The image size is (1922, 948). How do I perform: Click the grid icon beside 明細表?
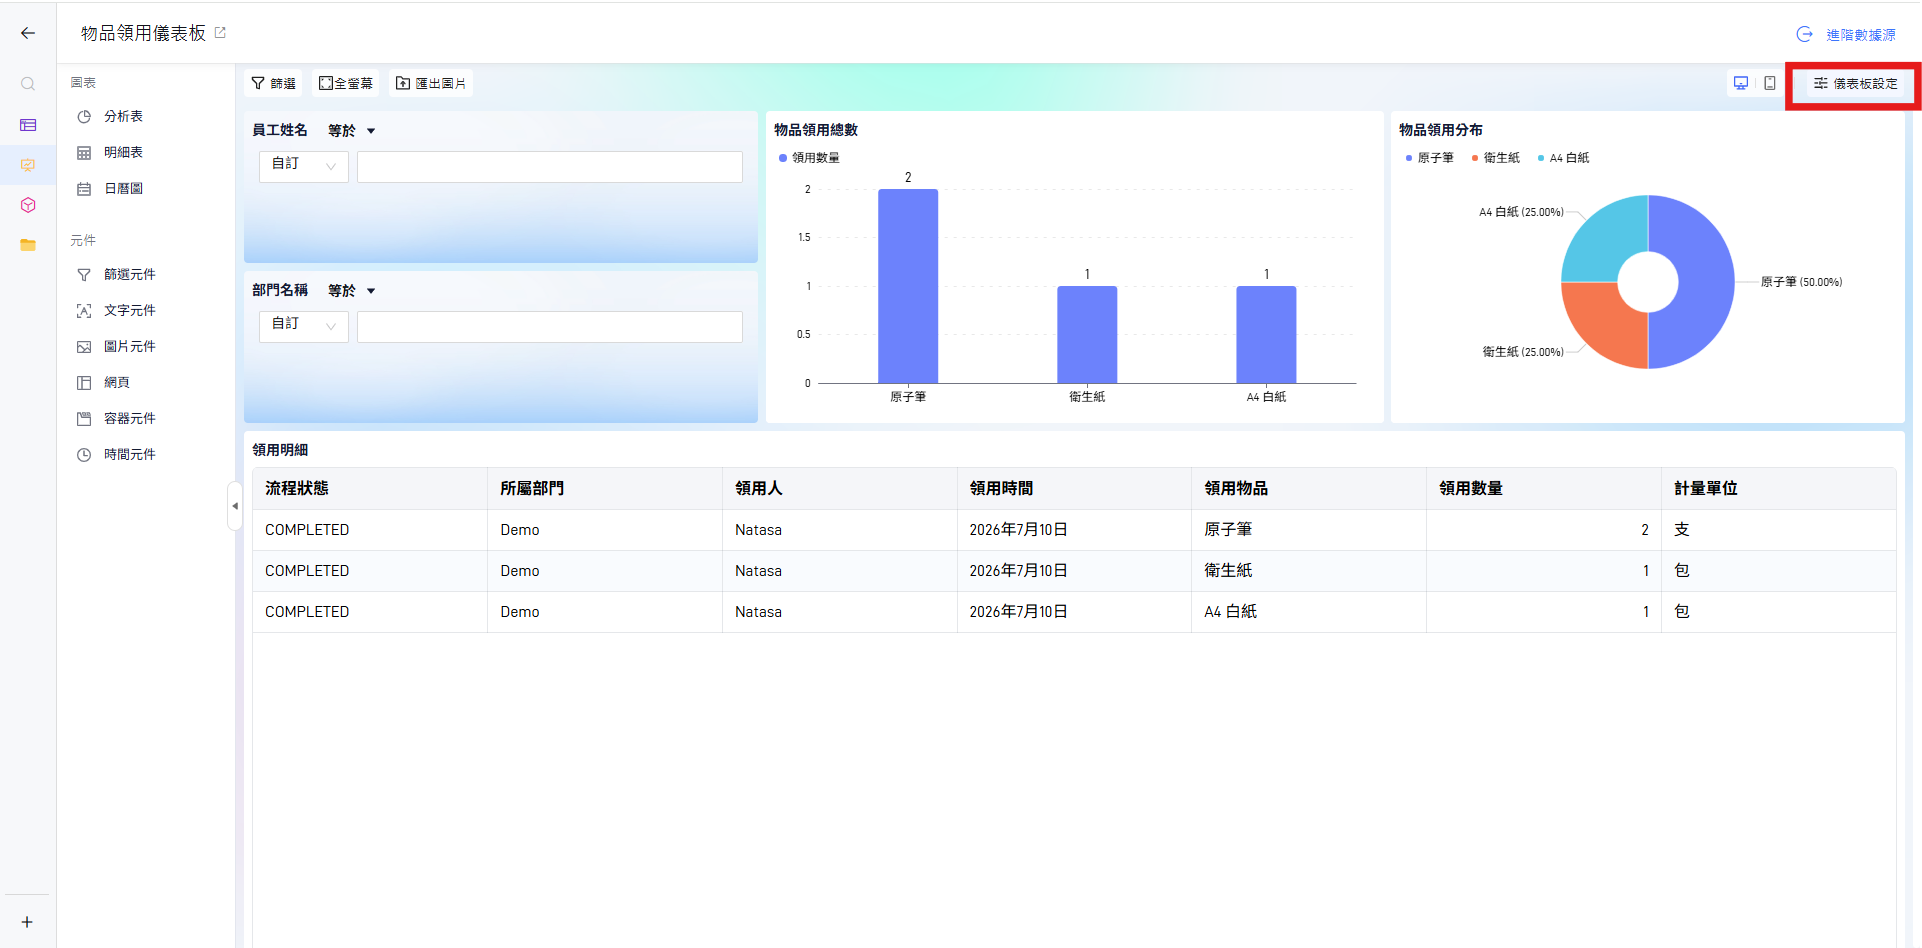84,152
